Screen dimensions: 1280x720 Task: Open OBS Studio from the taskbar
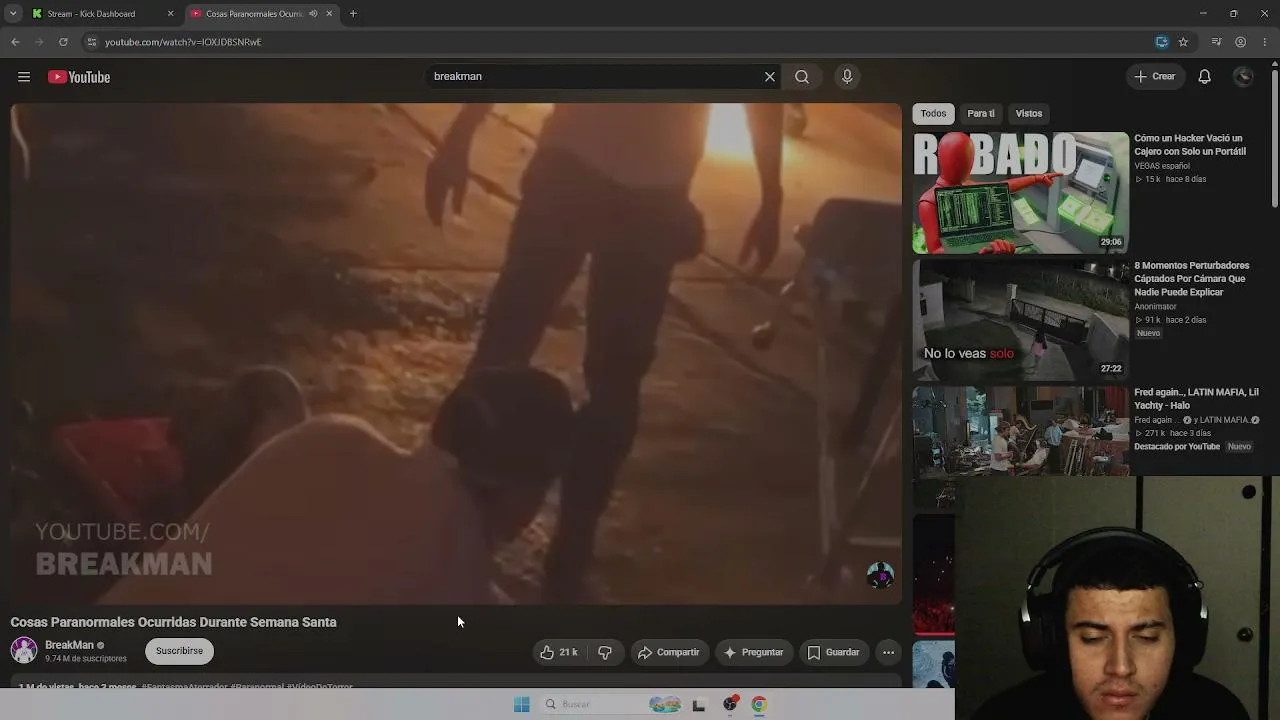tap(731, 704)
